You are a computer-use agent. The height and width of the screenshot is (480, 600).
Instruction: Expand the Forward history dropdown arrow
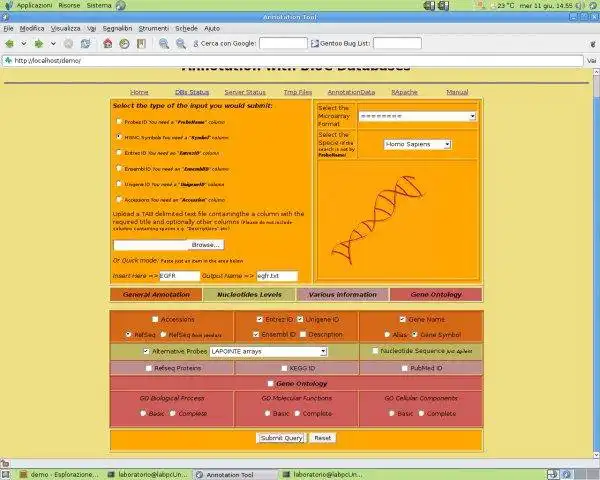[53, 44]
